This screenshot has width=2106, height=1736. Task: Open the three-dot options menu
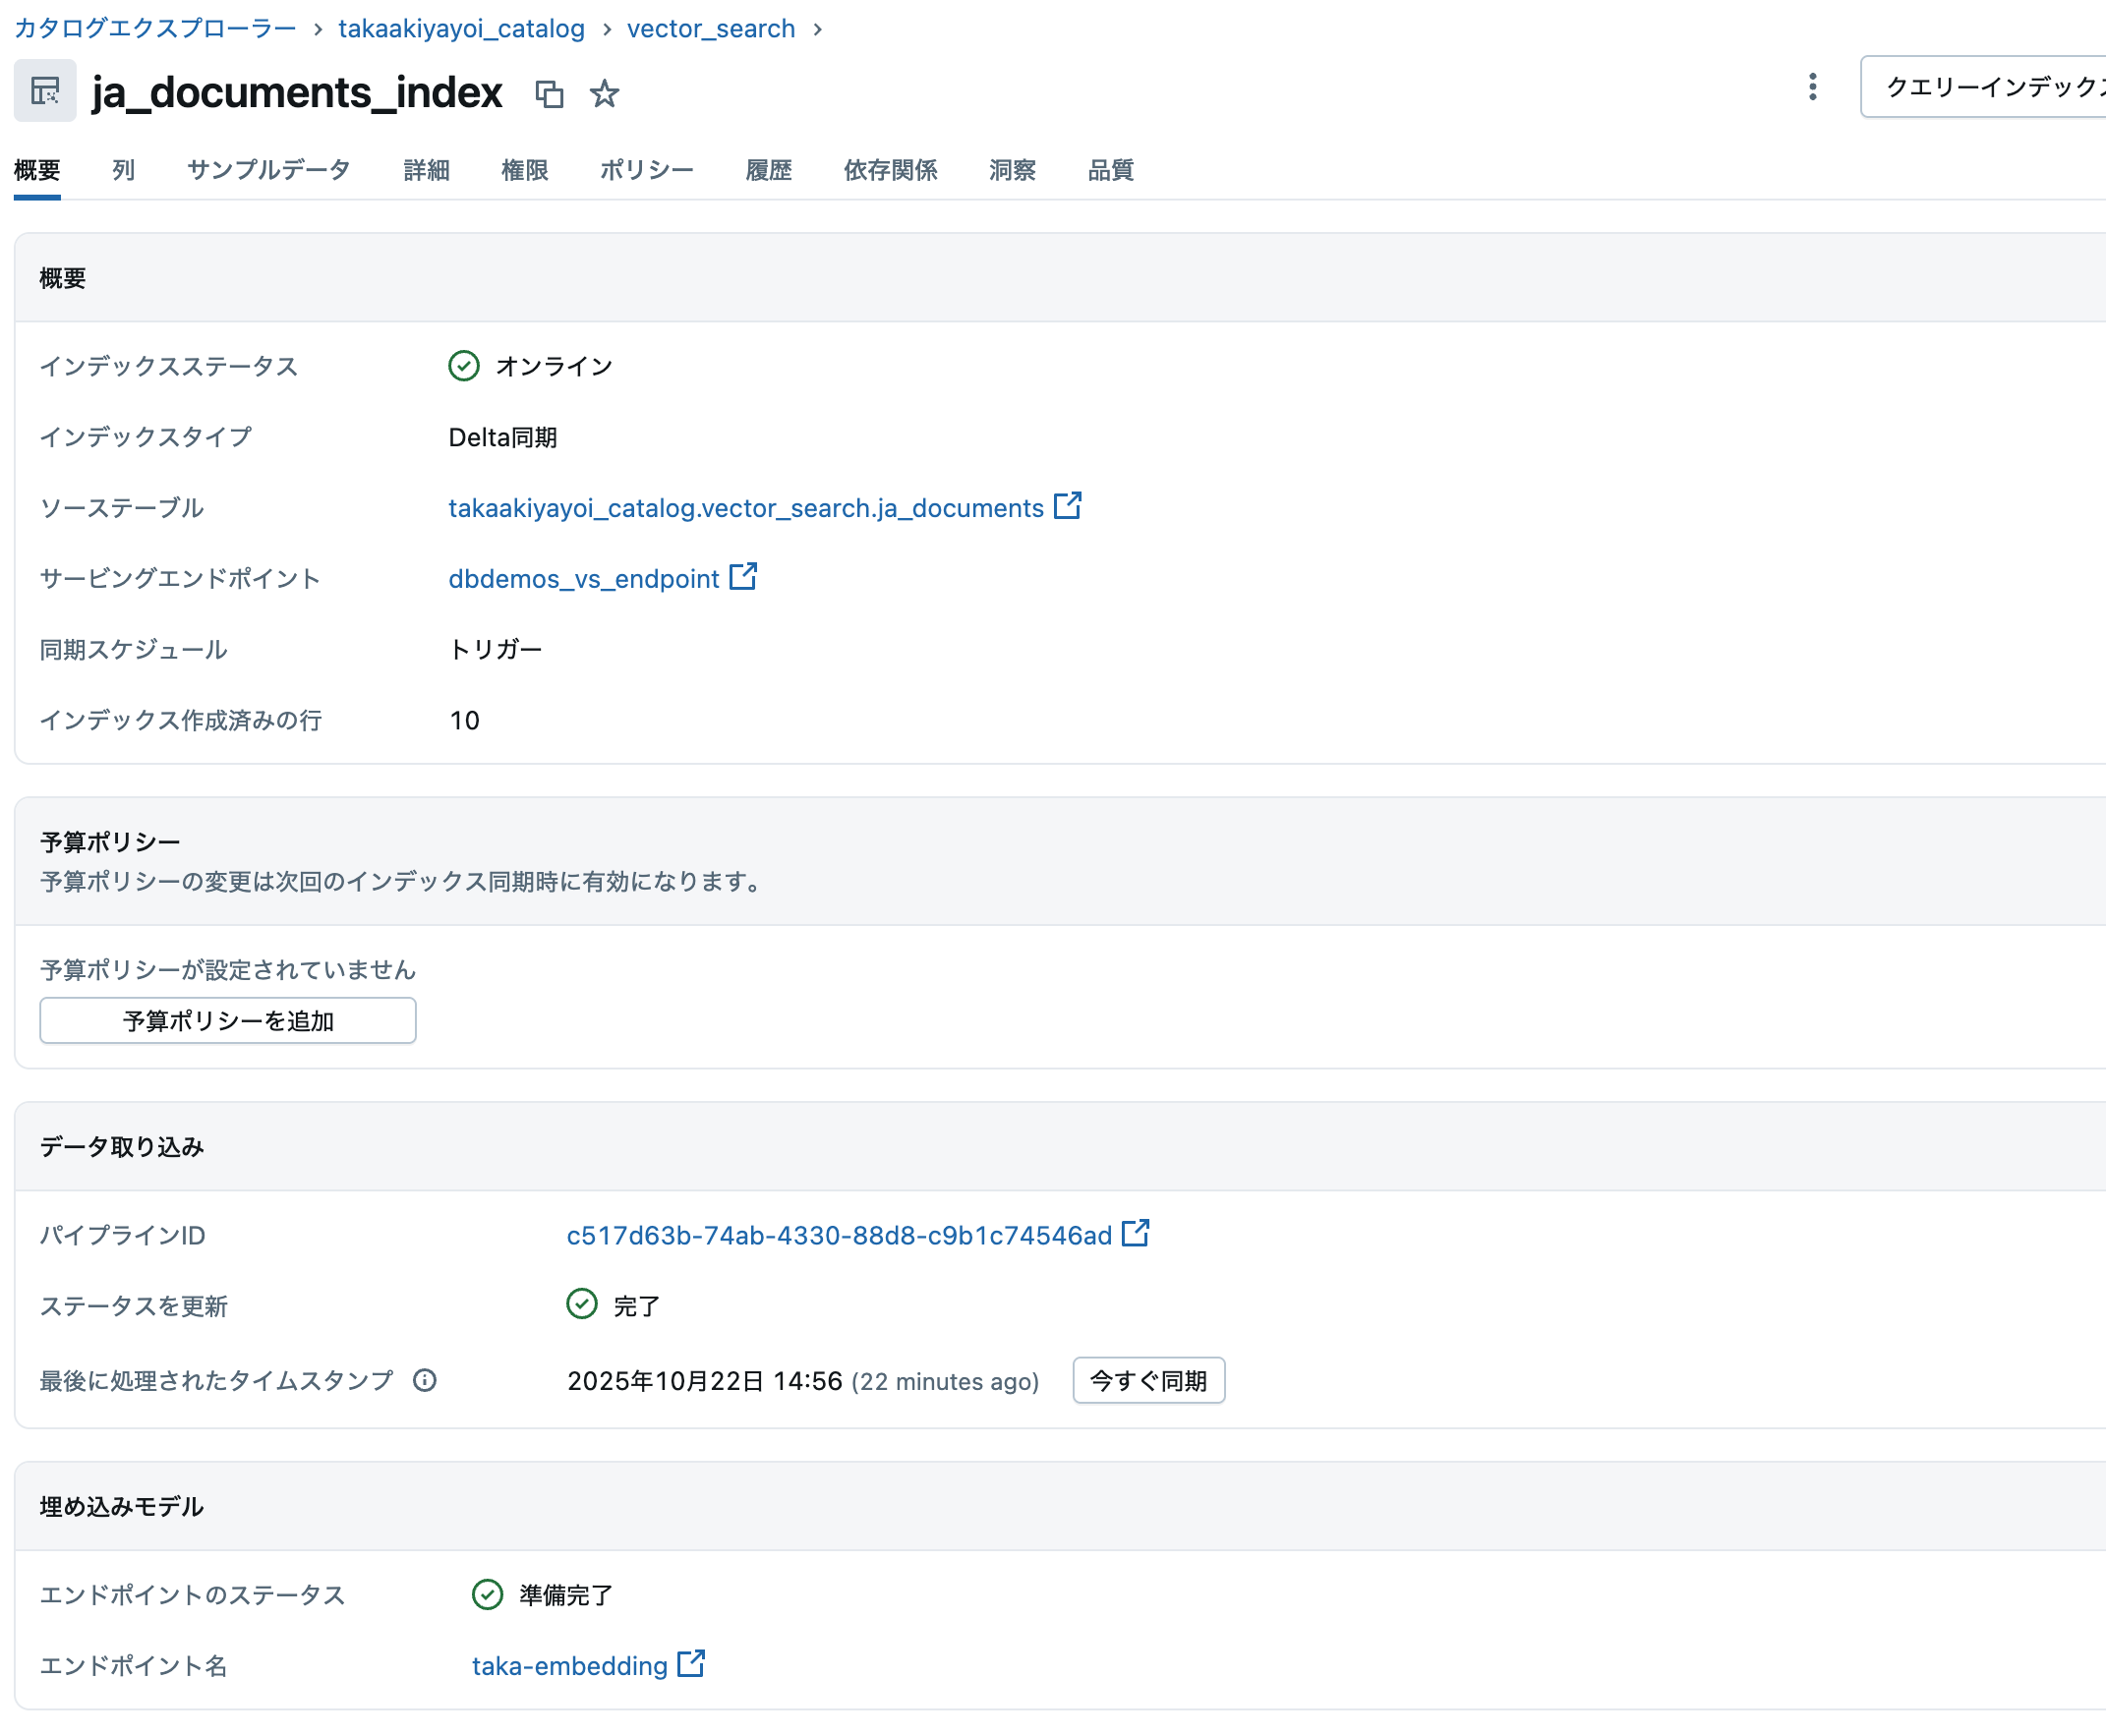[x=1811, y=88]
